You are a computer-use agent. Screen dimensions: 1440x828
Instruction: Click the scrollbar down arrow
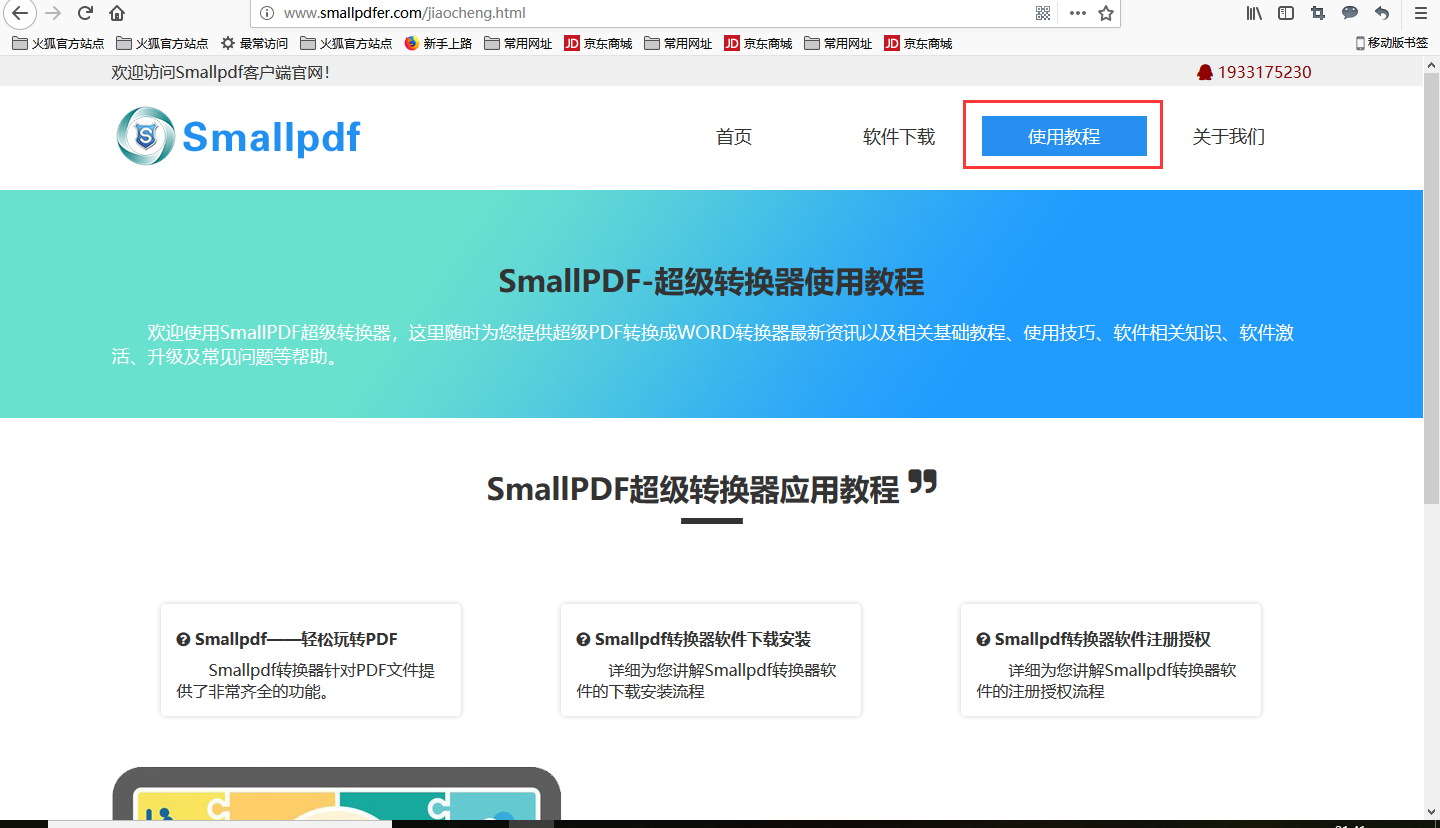click(x=1431, y=811)
